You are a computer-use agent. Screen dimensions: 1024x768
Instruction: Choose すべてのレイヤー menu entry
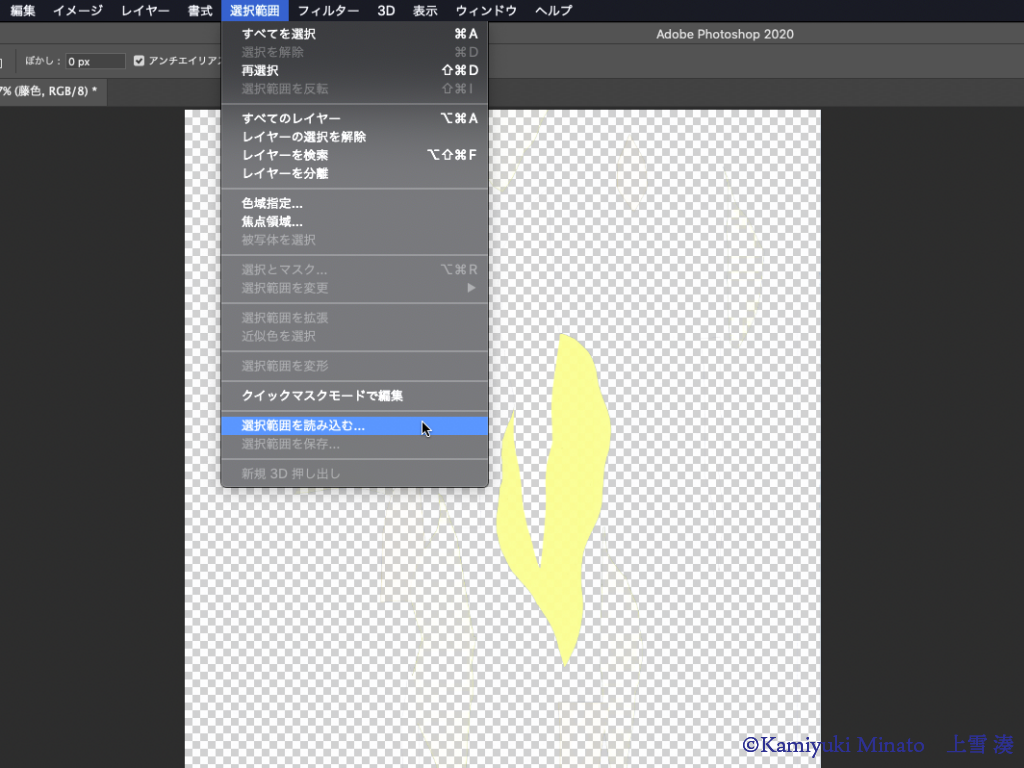[291, 118]
